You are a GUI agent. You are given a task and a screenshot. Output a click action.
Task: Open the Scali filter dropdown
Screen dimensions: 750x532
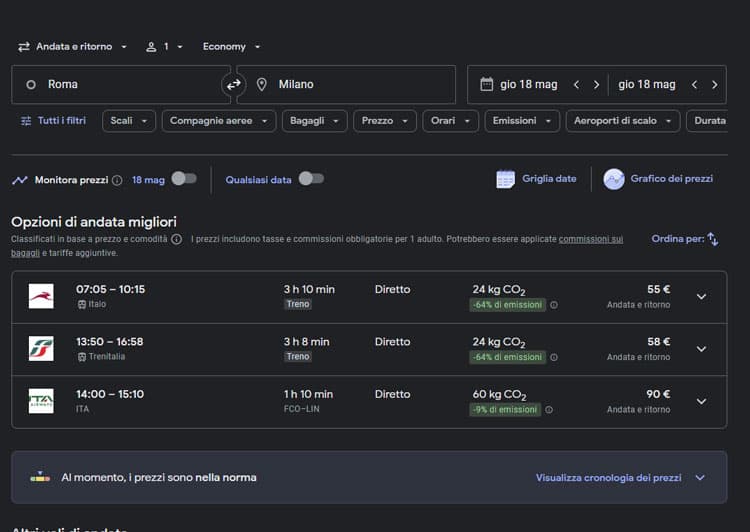(129, 121)
